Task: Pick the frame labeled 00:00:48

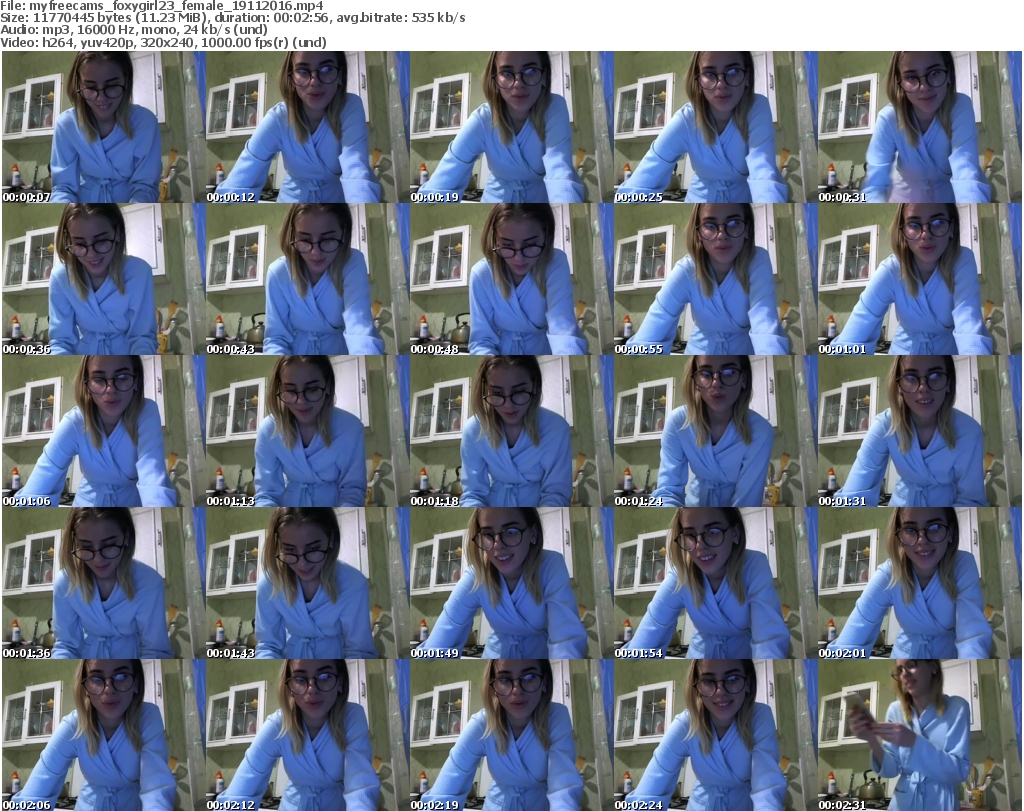Action: [511, 279]
